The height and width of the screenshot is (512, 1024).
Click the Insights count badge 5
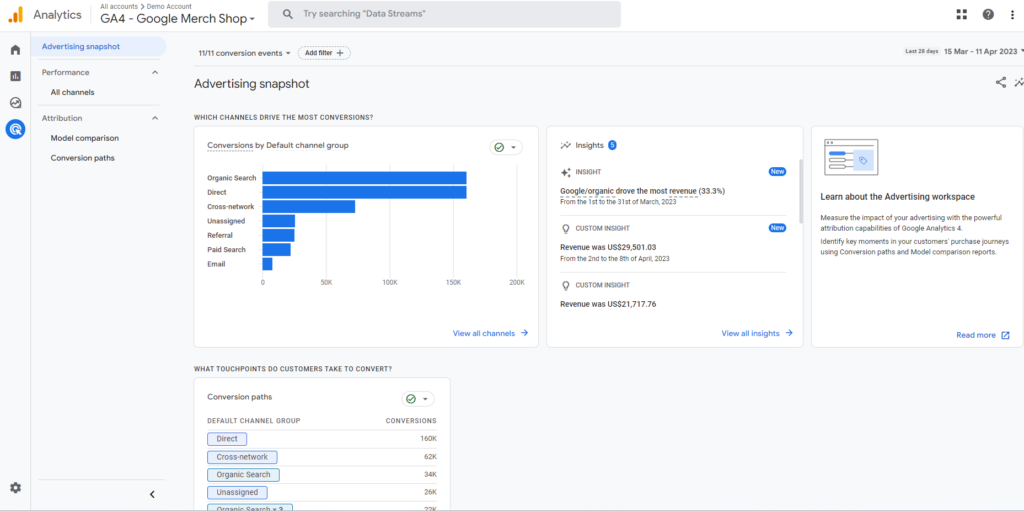(x=612, y=145)
